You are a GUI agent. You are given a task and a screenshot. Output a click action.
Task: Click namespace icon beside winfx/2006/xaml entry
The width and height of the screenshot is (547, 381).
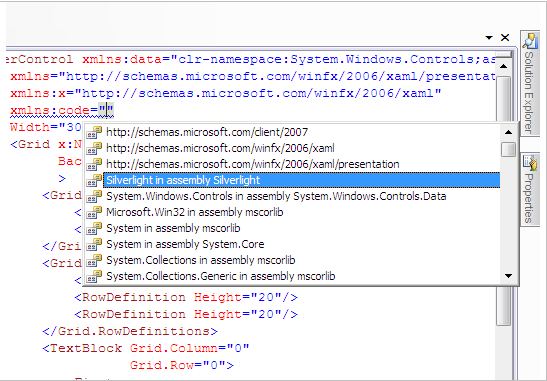[x=94, y=148]
